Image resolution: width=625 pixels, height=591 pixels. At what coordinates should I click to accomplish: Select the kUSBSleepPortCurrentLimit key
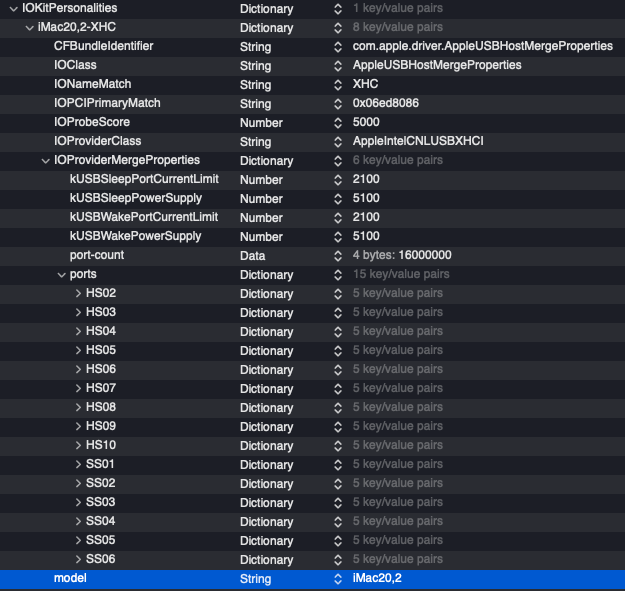(144, 179)
